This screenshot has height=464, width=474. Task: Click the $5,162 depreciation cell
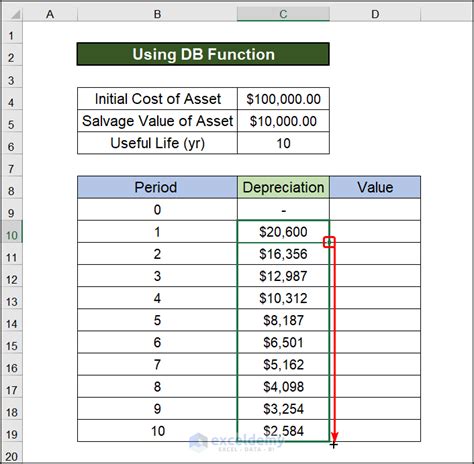tap(283, 364)
